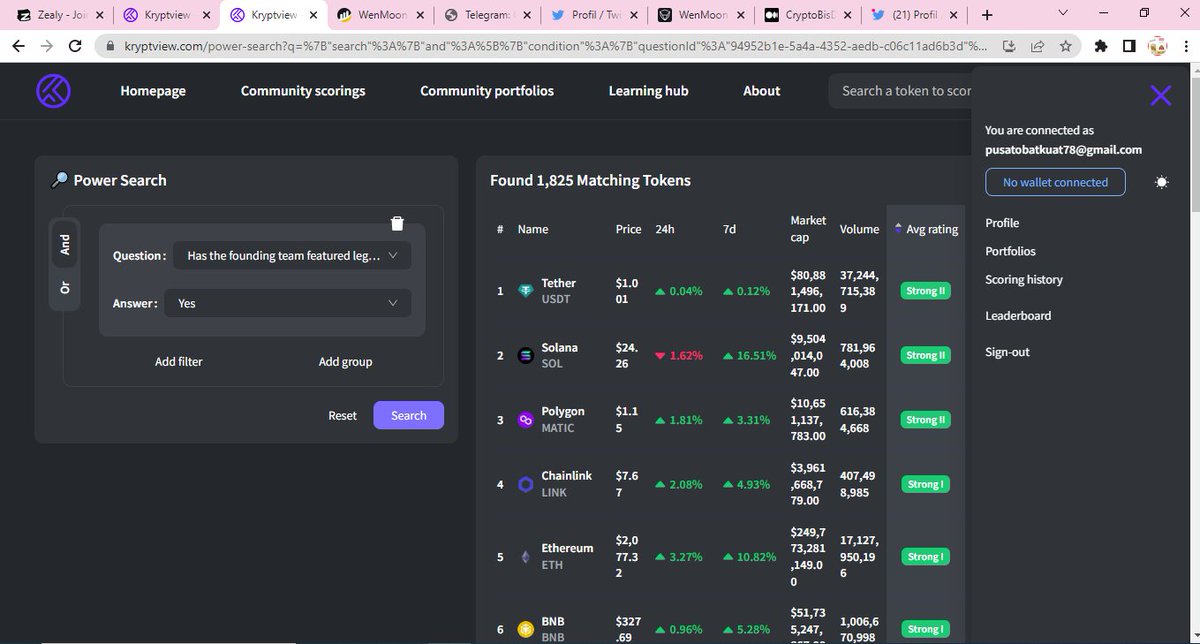Open the Homepage nav item
Image resolution: width=1200 pixels, height=644 pixels.
click(x=153, y=90)
